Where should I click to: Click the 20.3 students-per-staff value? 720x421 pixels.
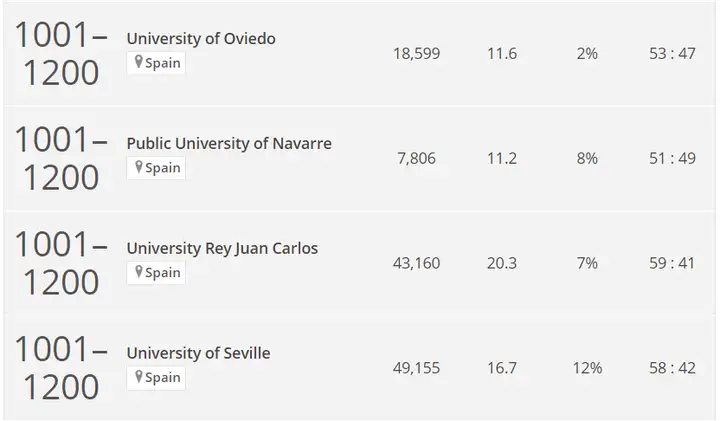(x=502, y=263)
